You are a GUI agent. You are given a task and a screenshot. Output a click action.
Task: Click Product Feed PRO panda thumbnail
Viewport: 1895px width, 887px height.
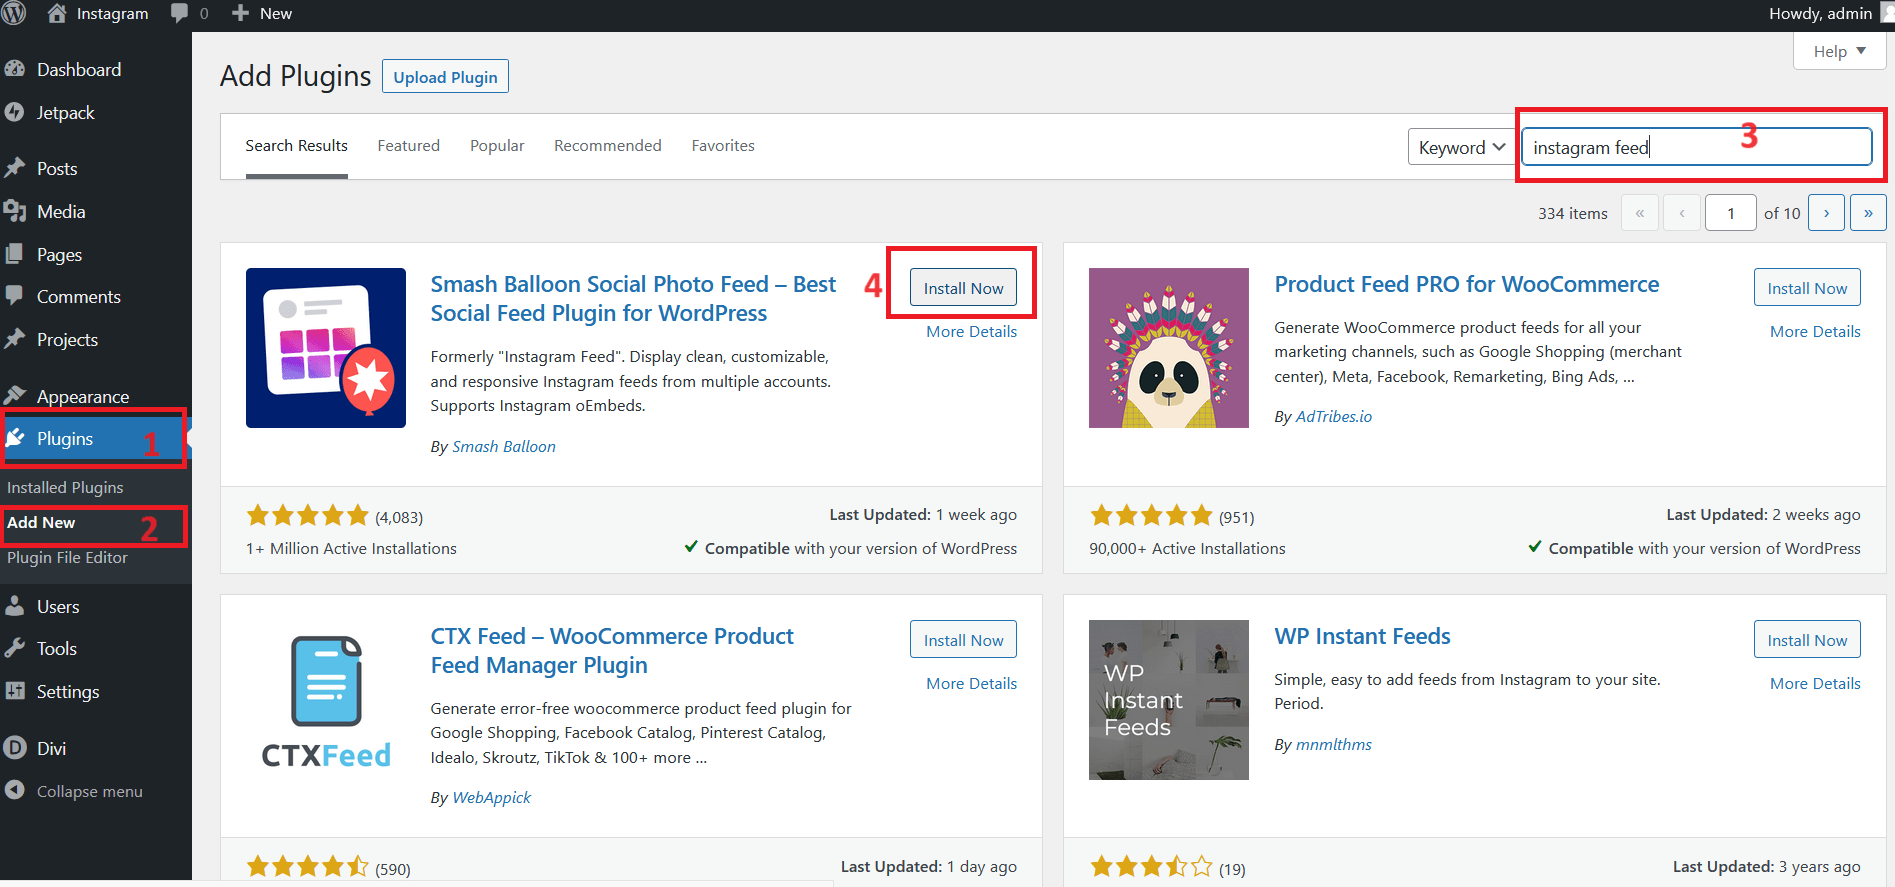[1169, 348]
